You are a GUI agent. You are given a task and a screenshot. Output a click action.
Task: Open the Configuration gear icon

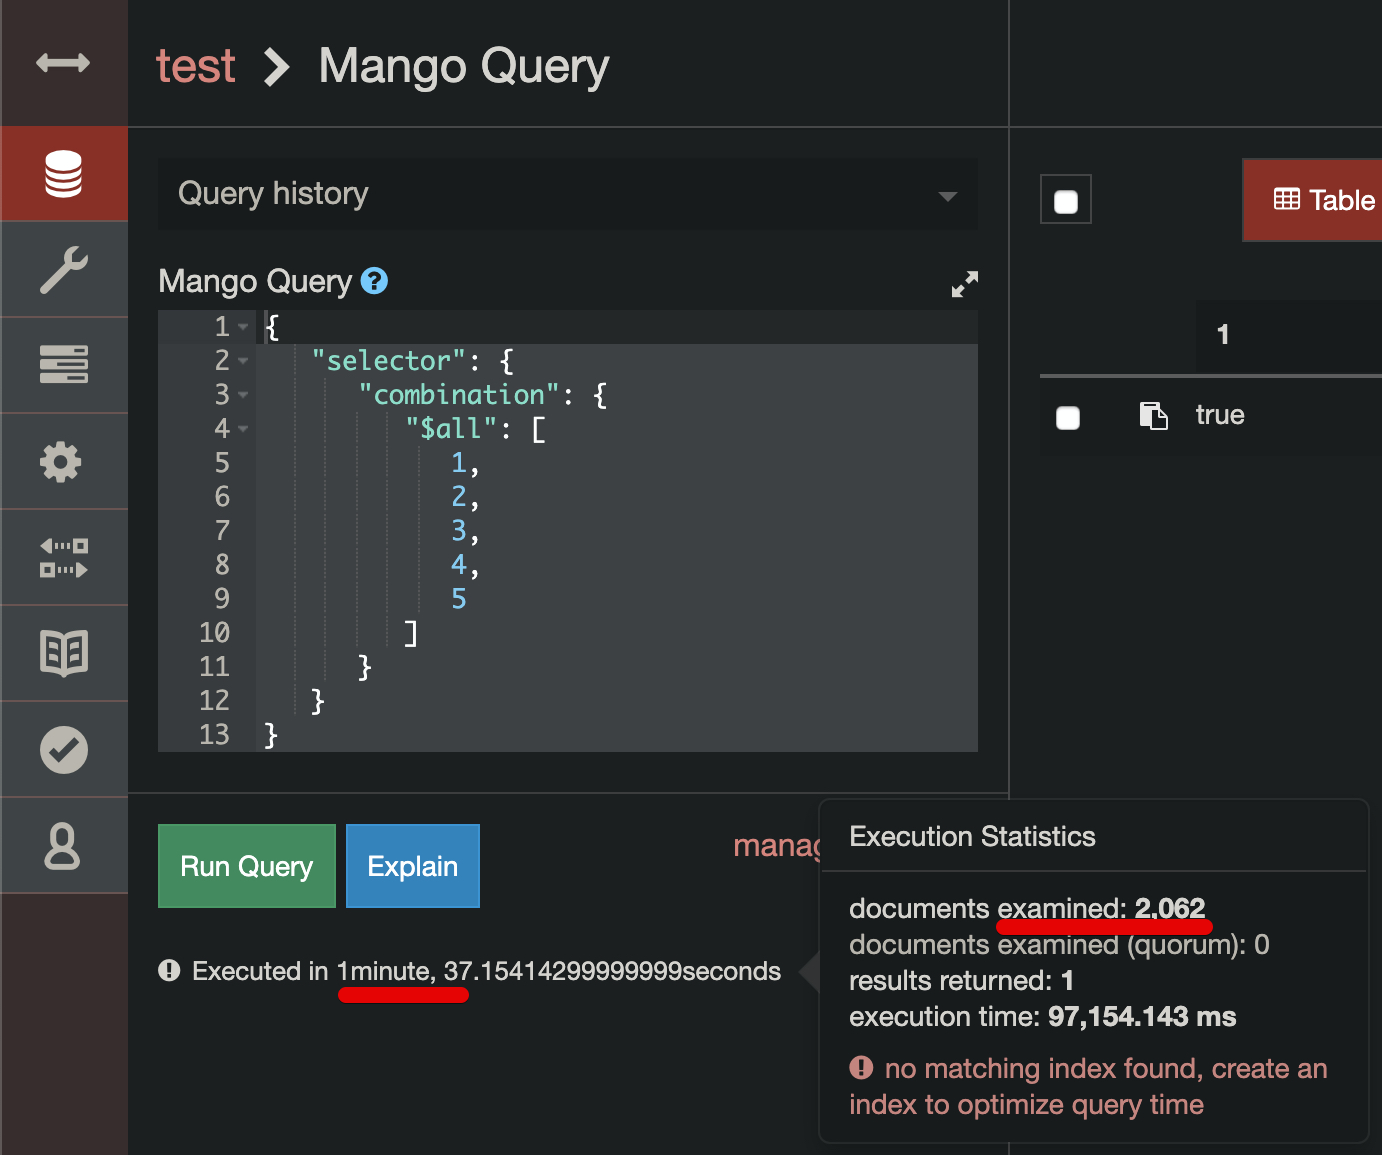pyautogui.click(x=63, y=461)
